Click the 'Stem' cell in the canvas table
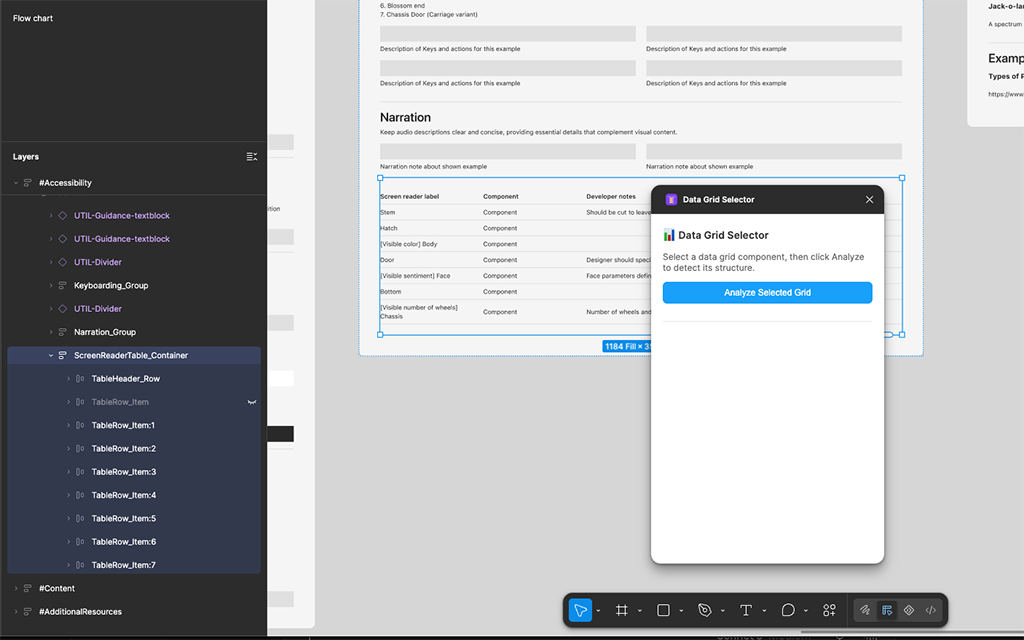 tap(387, 212)
